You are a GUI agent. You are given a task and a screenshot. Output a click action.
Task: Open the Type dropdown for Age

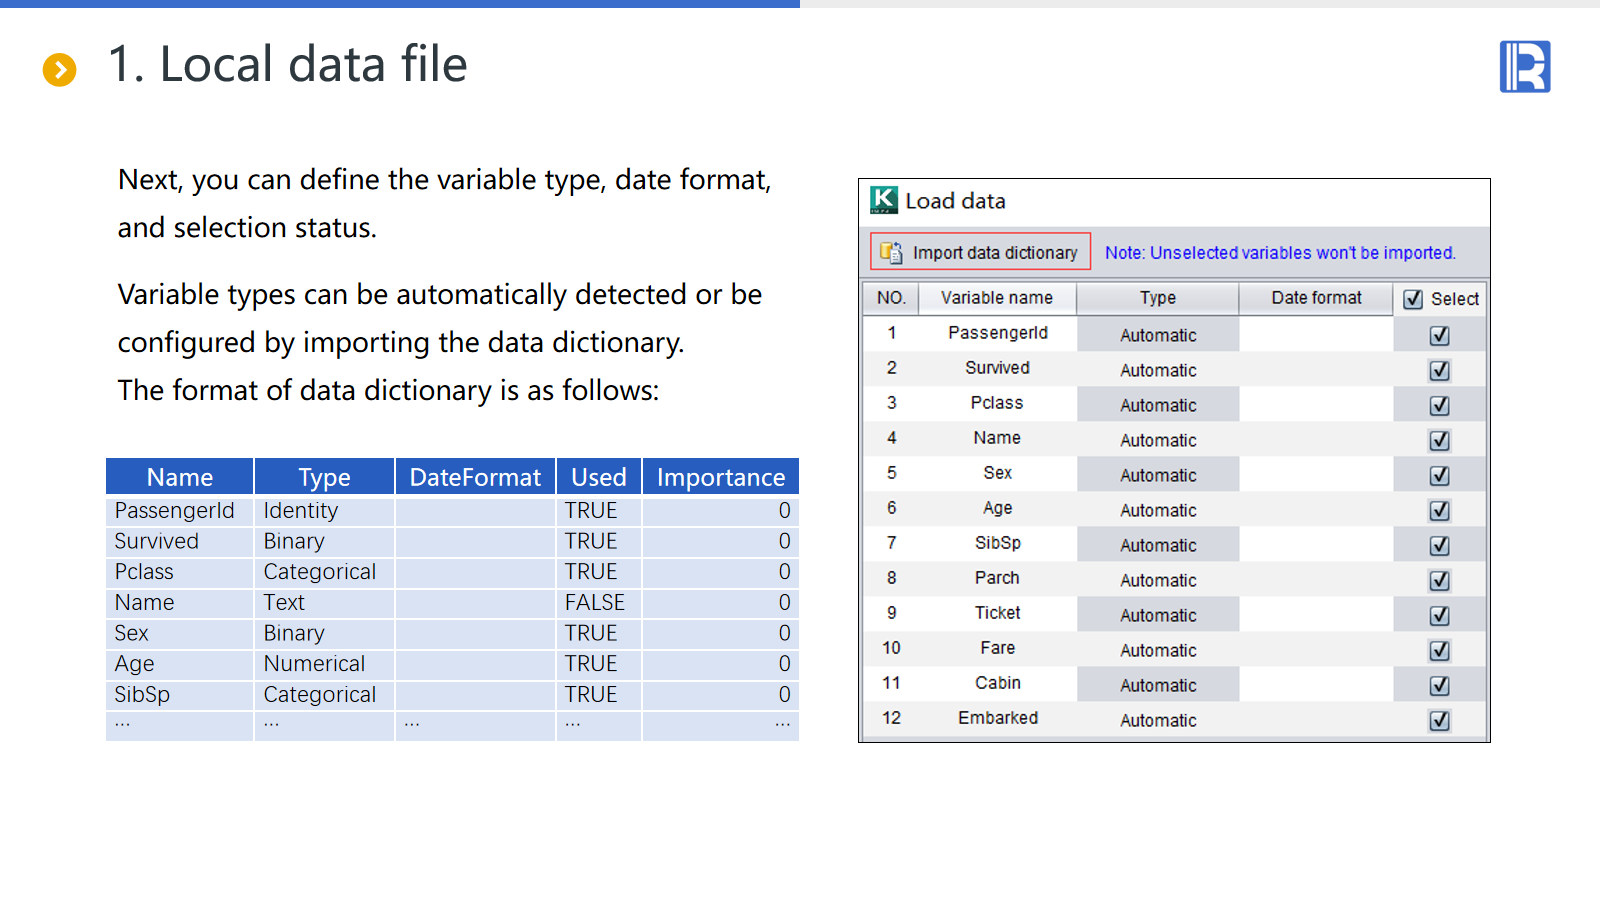1157,510
